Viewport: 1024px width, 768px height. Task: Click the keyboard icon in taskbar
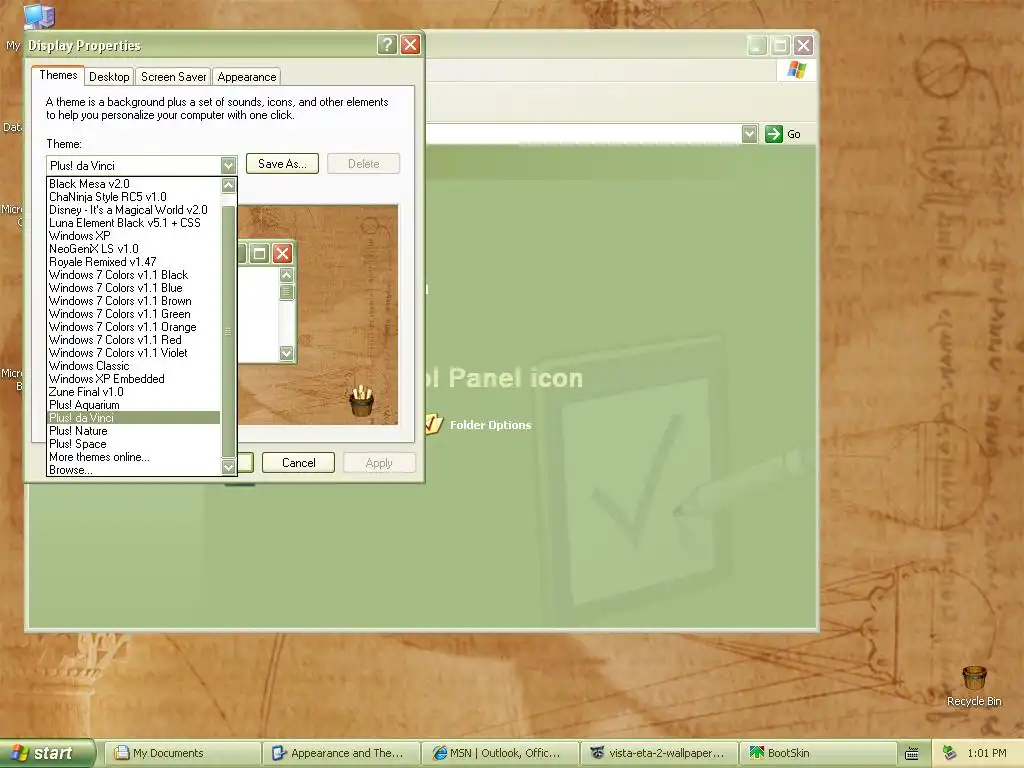912,754
